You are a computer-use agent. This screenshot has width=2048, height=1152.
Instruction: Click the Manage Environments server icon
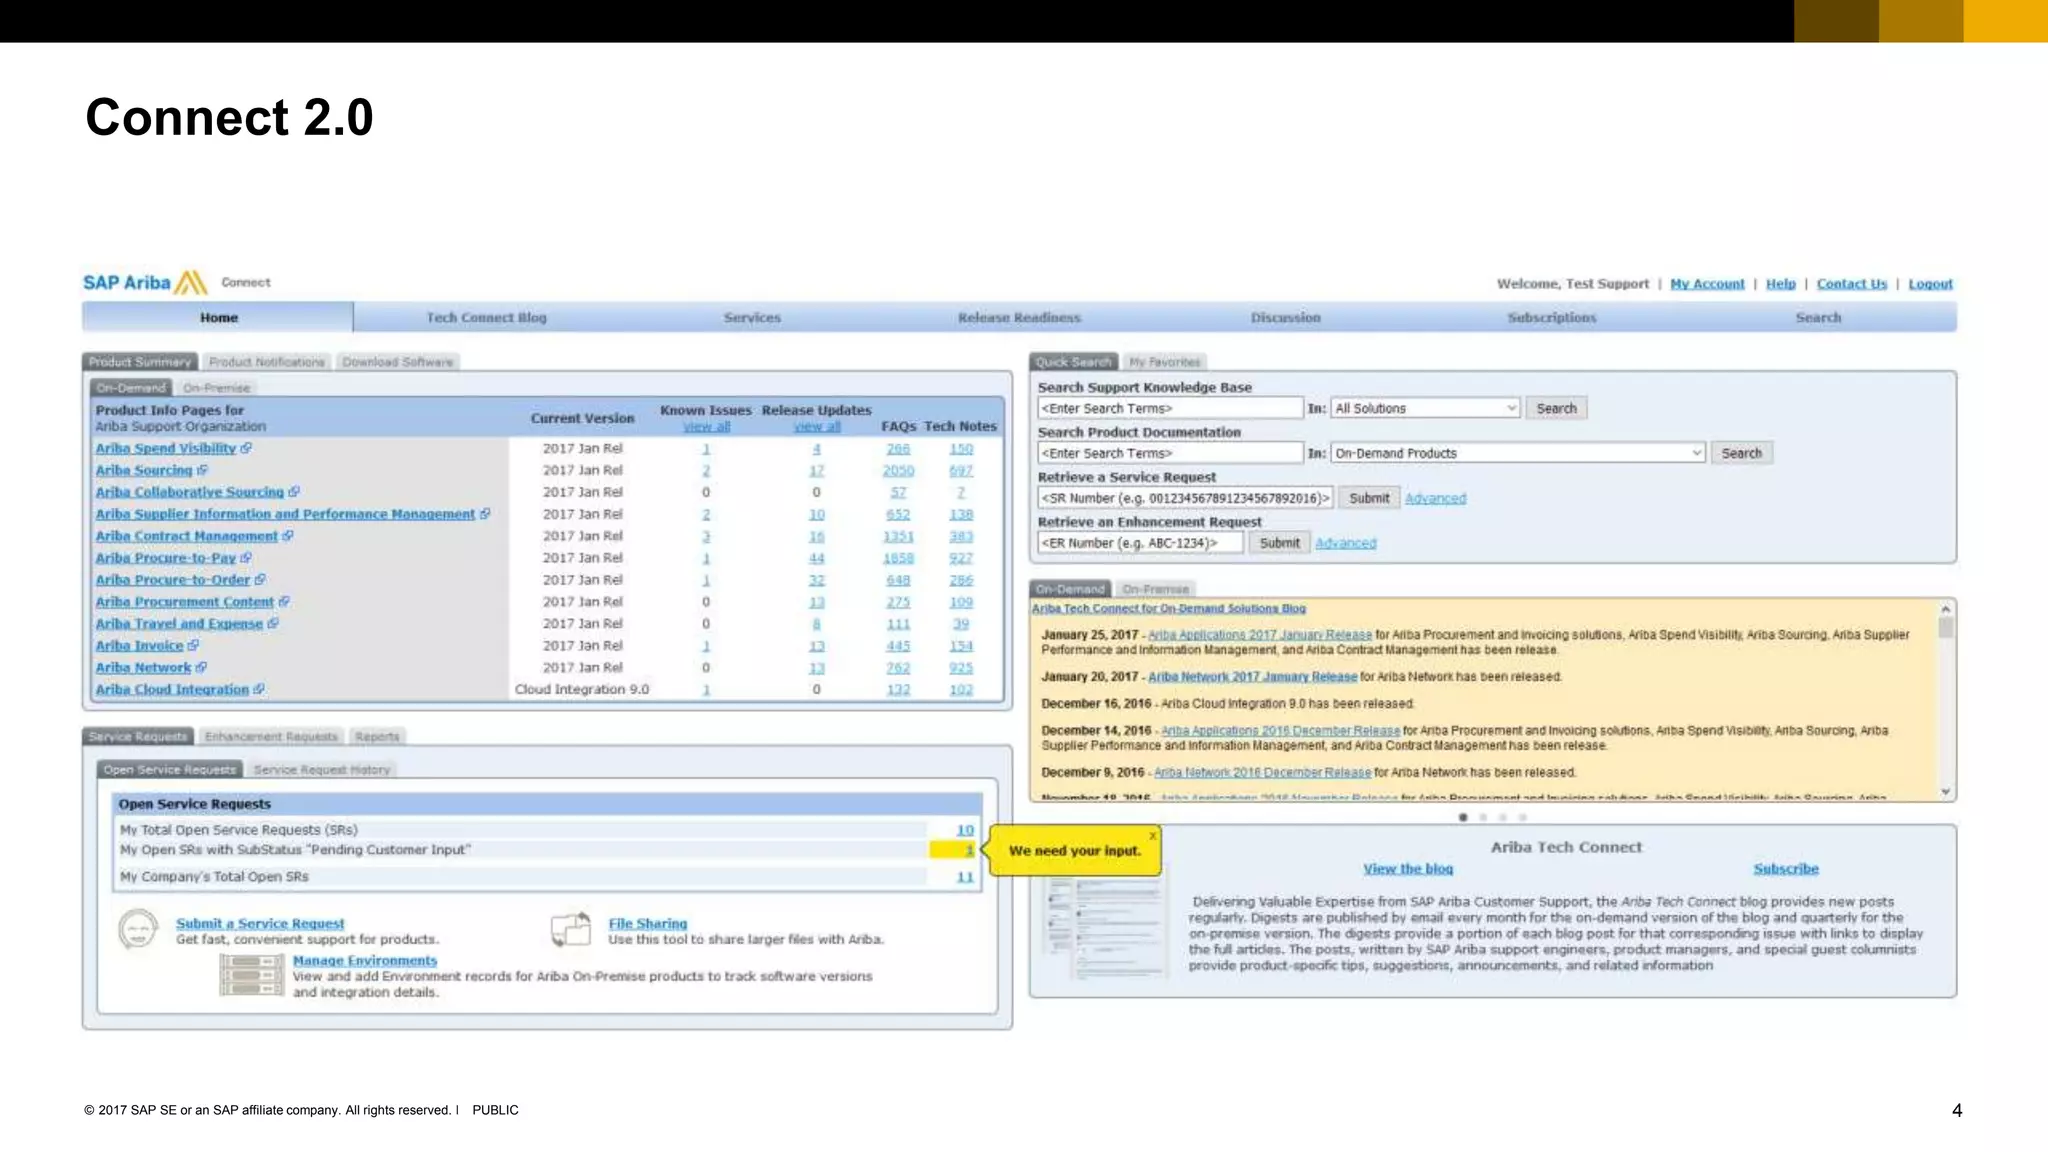point(252,975)
